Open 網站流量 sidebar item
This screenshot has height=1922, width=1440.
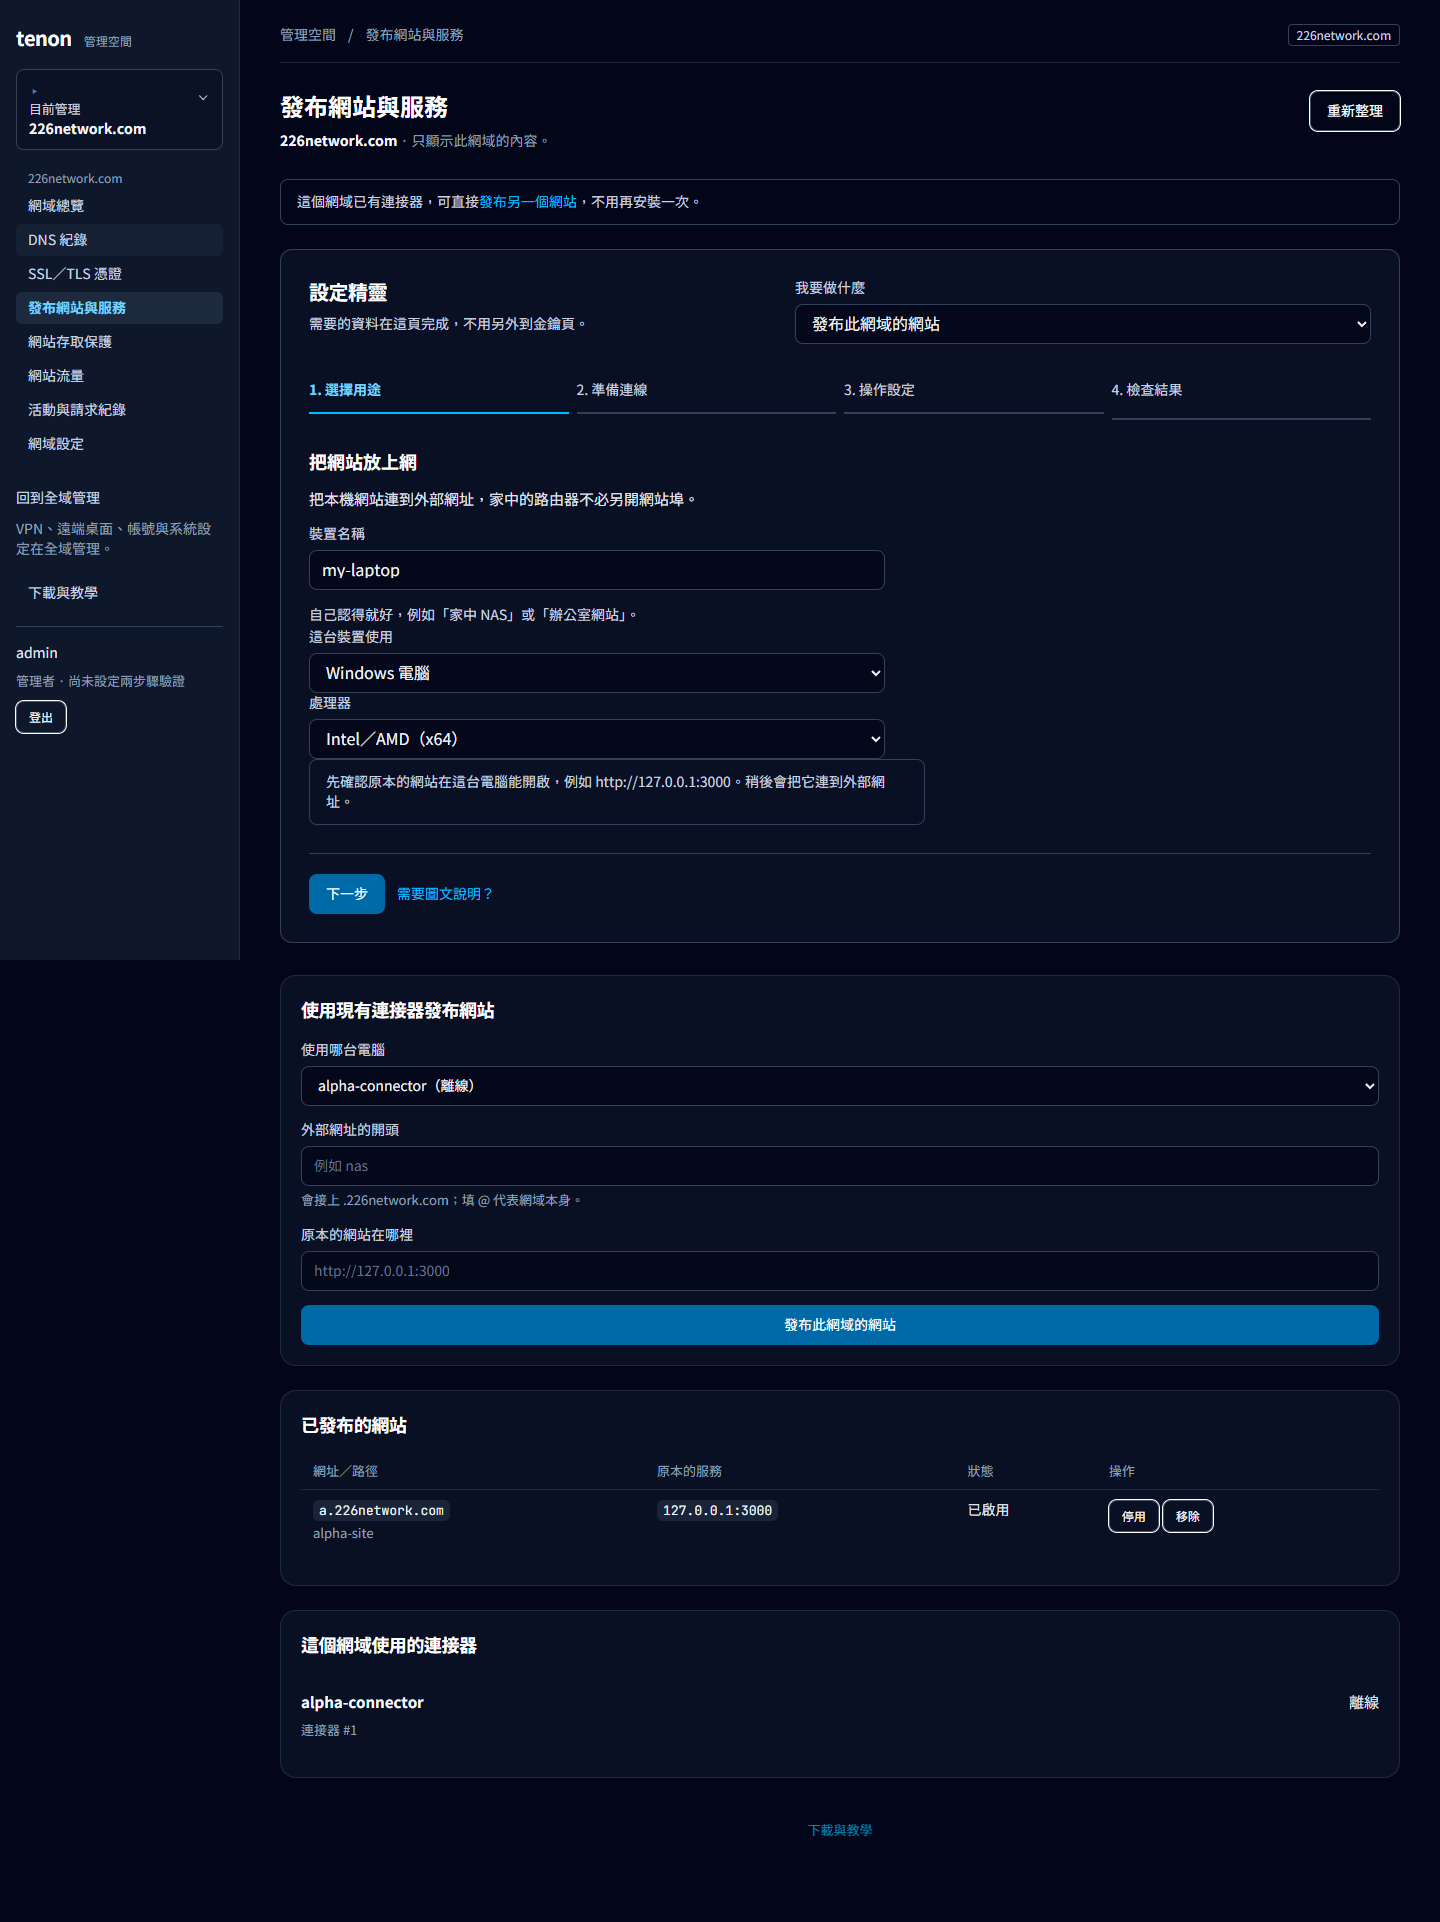[119, 376]
